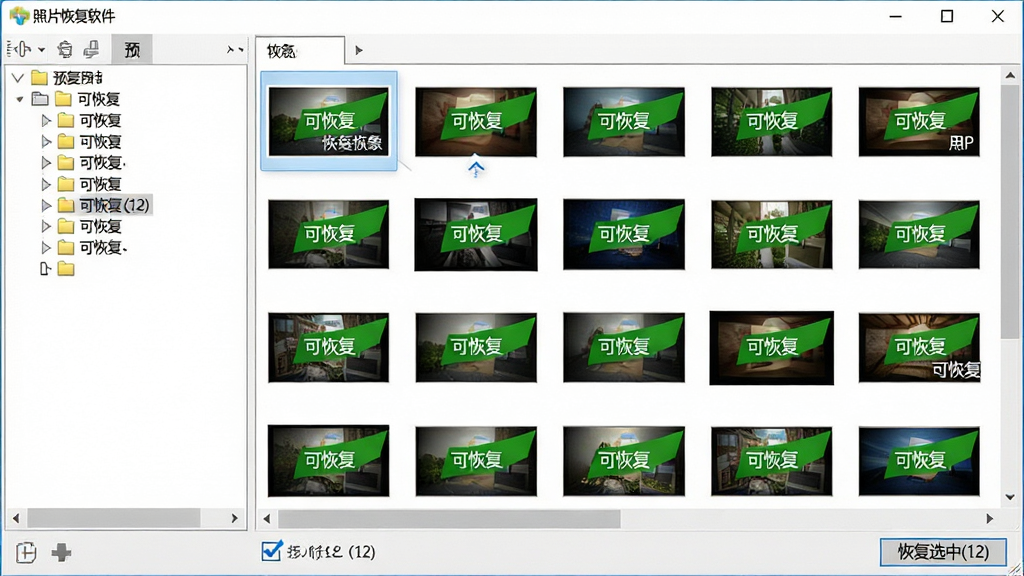Minimize the 照片恢复软件 window

pyautogui.click(x=896, y=16)
